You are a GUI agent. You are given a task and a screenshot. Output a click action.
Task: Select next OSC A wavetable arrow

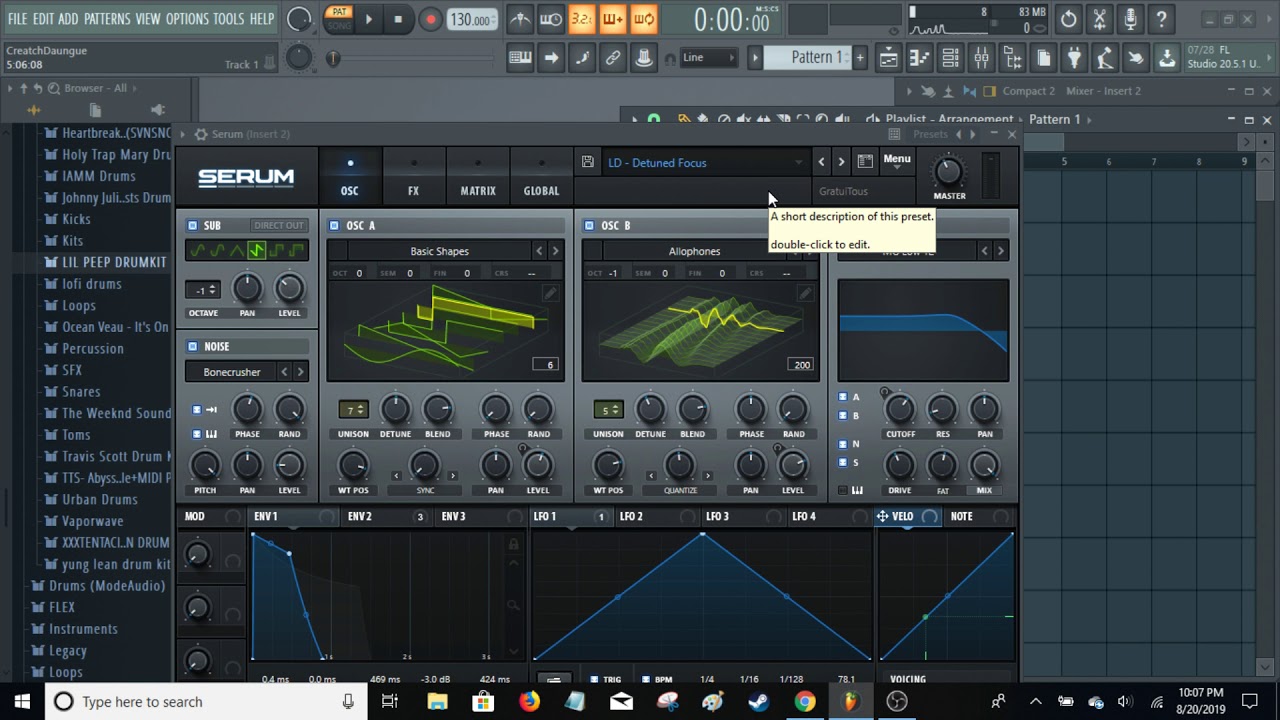point(556,251)
